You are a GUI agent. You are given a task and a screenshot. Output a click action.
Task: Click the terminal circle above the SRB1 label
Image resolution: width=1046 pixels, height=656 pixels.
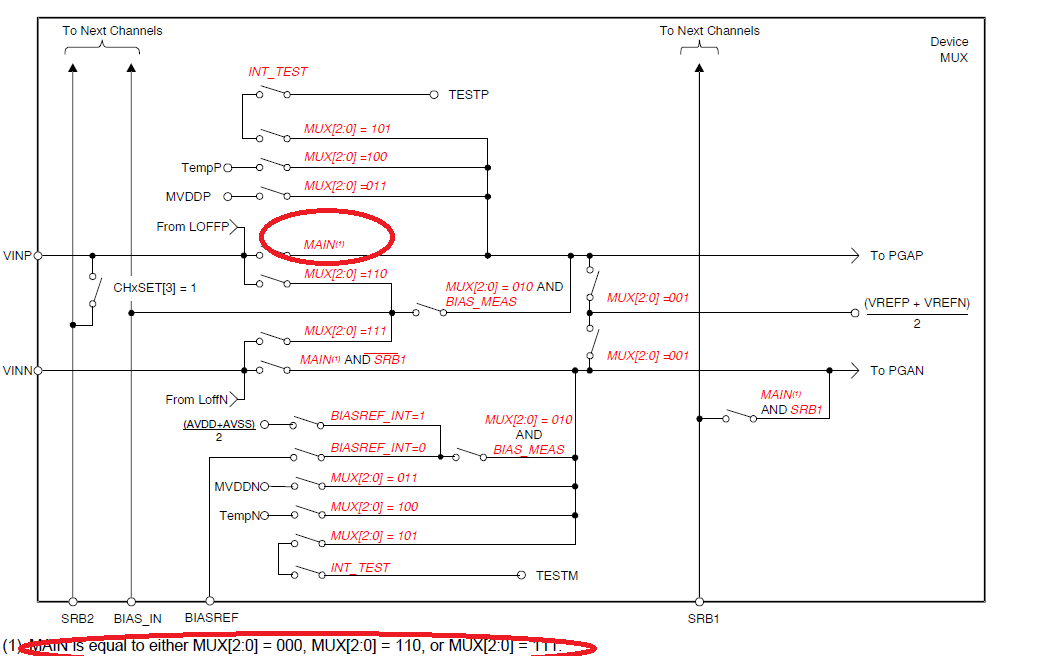click(x=699, y=601)
